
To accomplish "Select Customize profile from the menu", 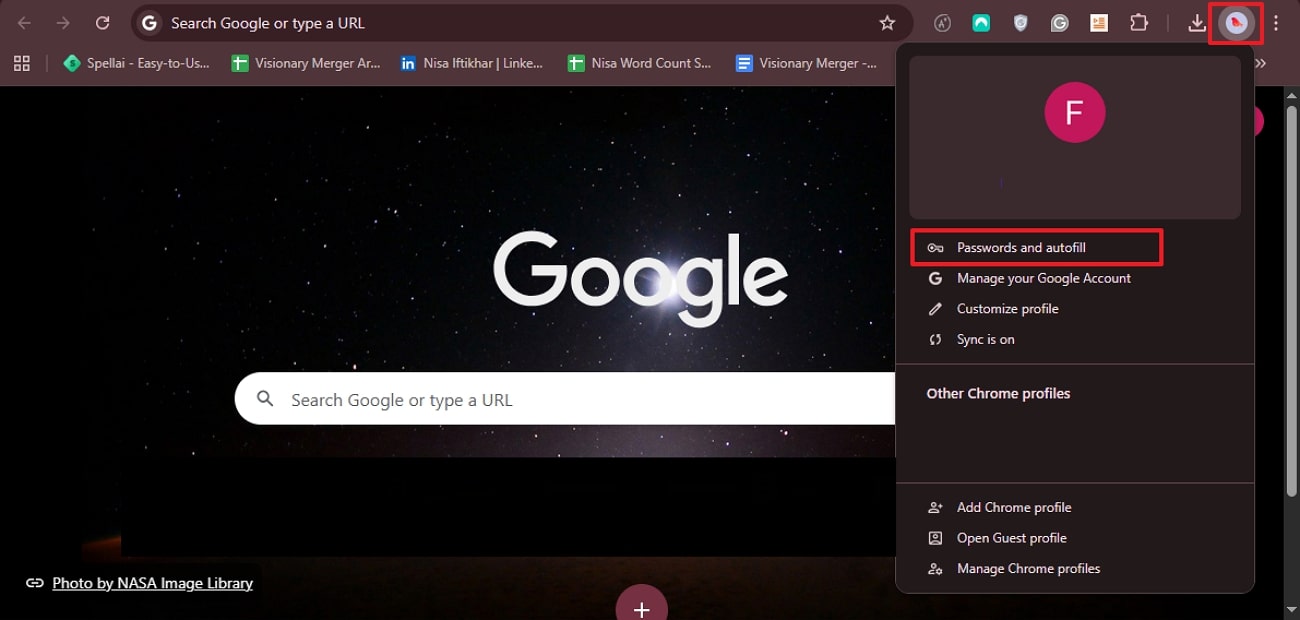I will (1008, 309).
